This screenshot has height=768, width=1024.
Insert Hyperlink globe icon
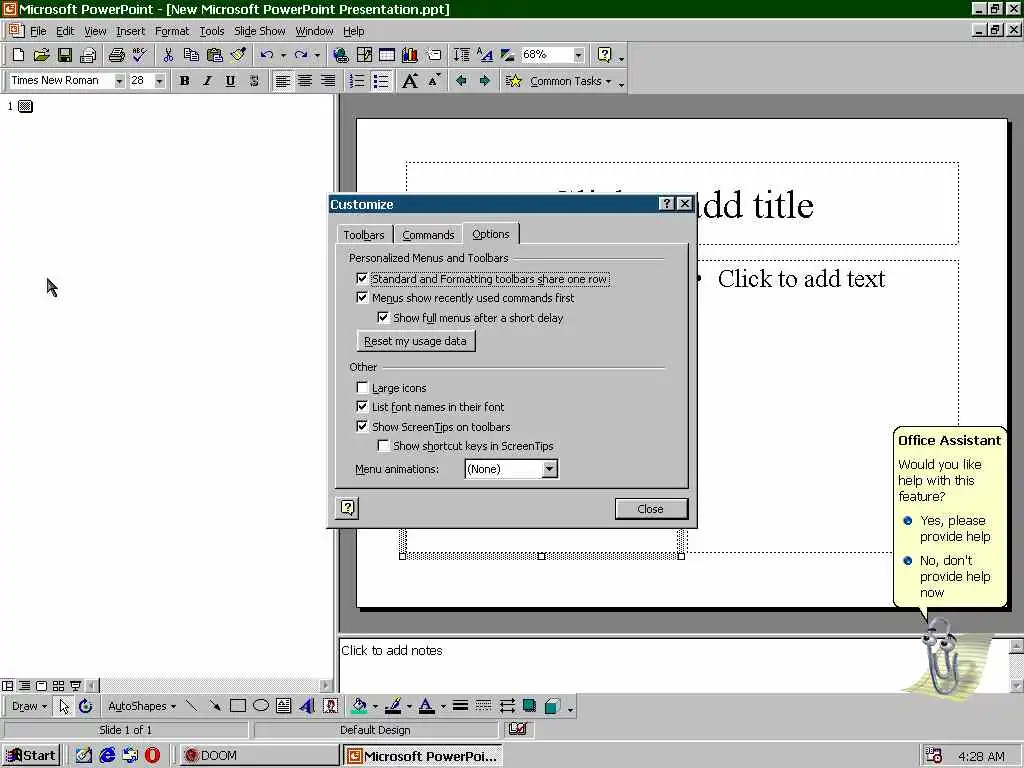pyautogui.click(x=340, y=55)
